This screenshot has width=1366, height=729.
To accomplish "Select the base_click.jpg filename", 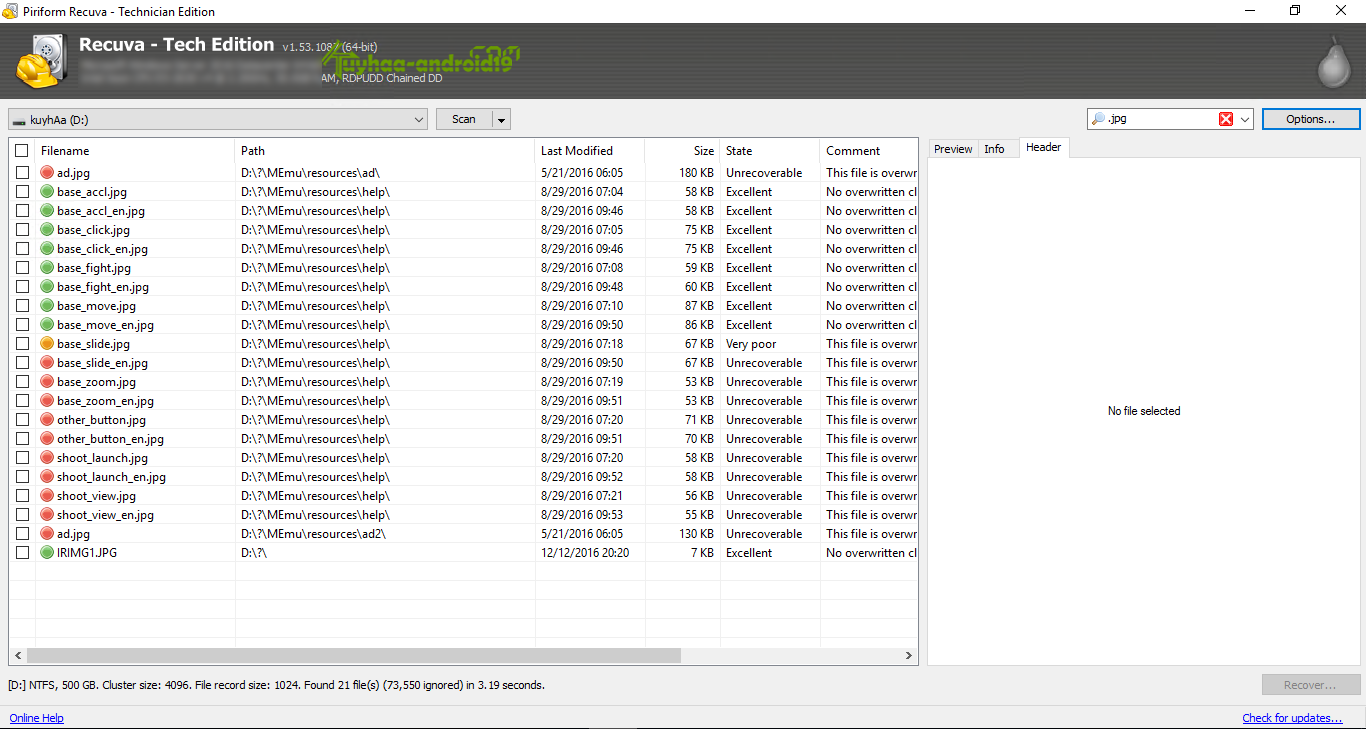I will pos(93,230).
